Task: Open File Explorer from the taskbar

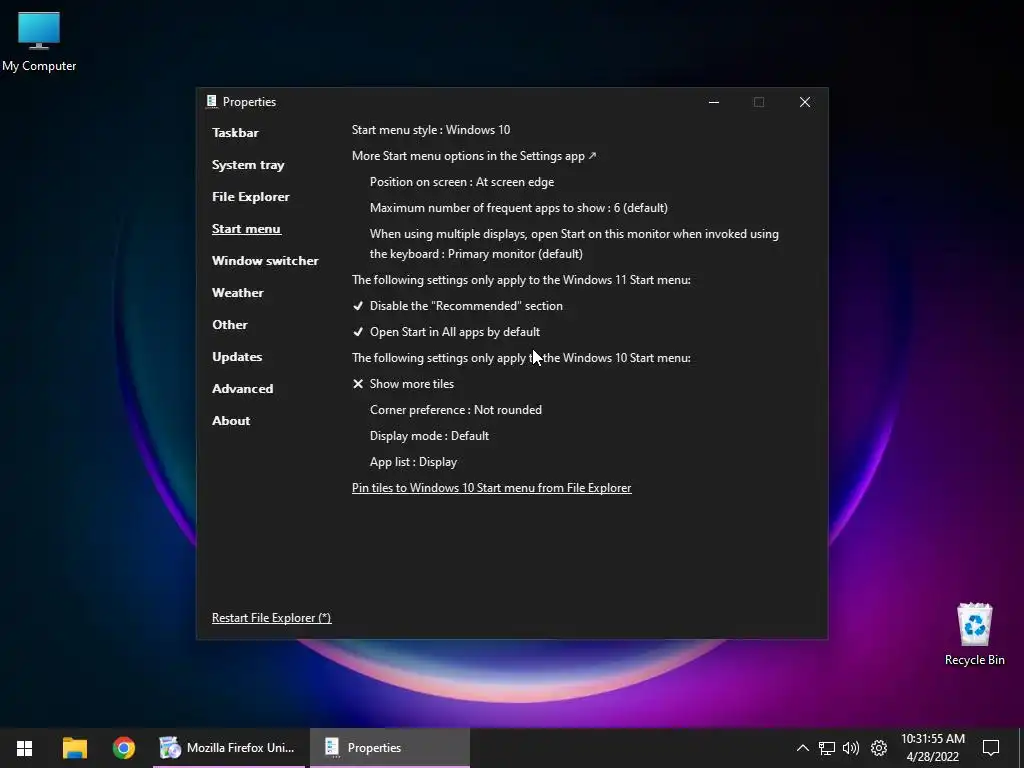Action: 74,748
